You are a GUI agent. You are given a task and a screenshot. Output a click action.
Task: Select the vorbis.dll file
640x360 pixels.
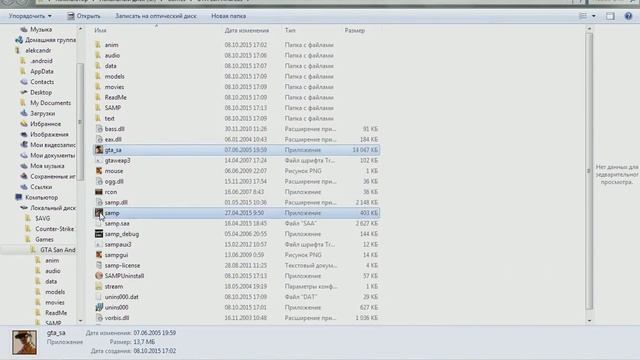click(117, 318)
